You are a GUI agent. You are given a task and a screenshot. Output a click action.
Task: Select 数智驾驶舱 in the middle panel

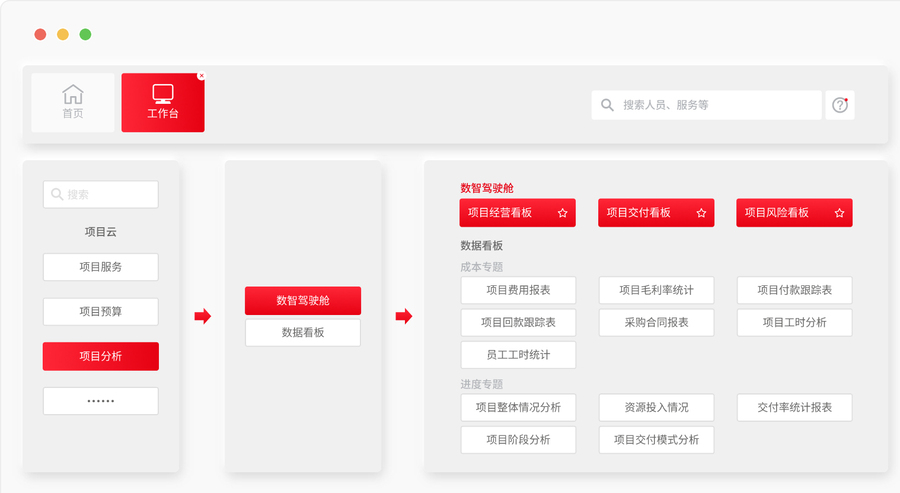tap(302, 300)
